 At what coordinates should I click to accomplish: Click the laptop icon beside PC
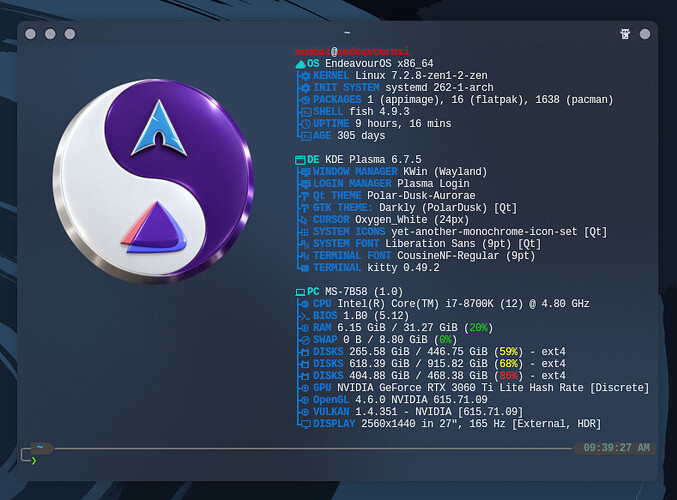click(x=300, y=292)
